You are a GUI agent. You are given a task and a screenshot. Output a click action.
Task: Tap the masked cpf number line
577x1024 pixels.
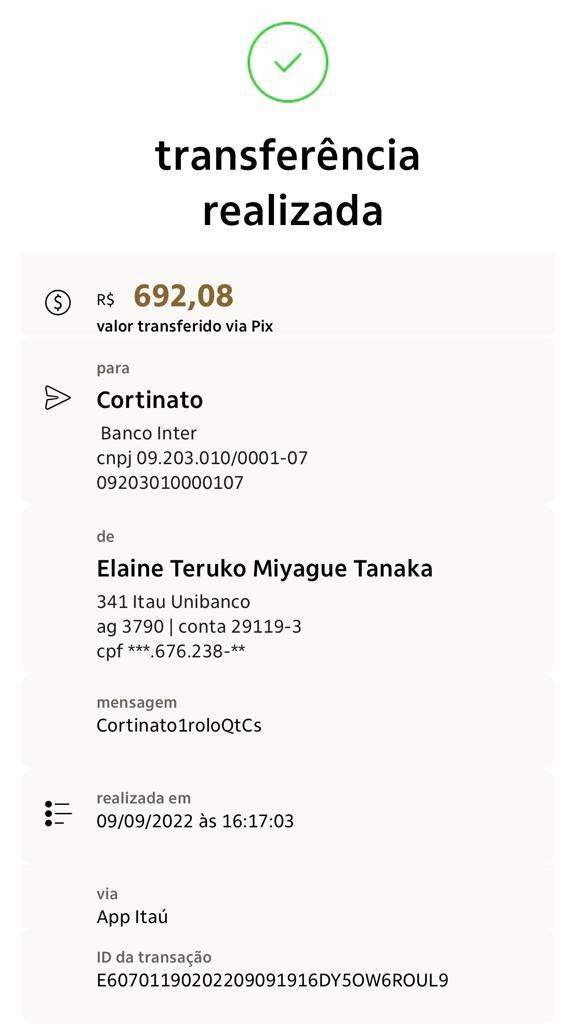coord(171,651)
